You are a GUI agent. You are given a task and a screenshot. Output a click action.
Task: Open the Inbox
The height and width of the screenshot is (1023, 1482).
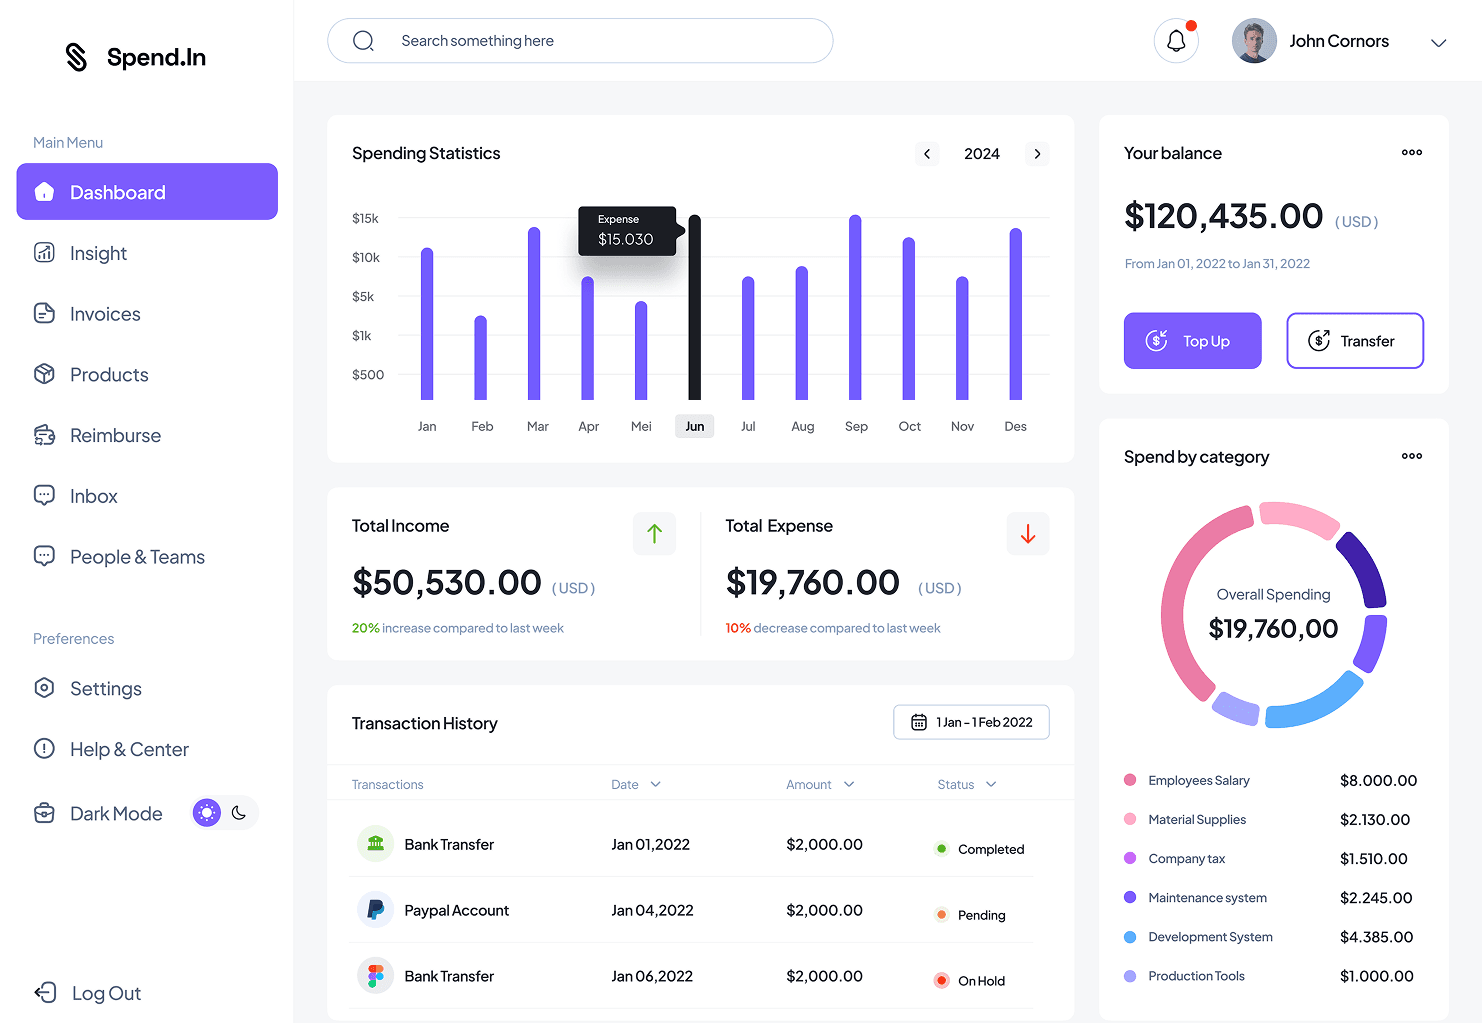pyautogui.click(x=93, y=495)
